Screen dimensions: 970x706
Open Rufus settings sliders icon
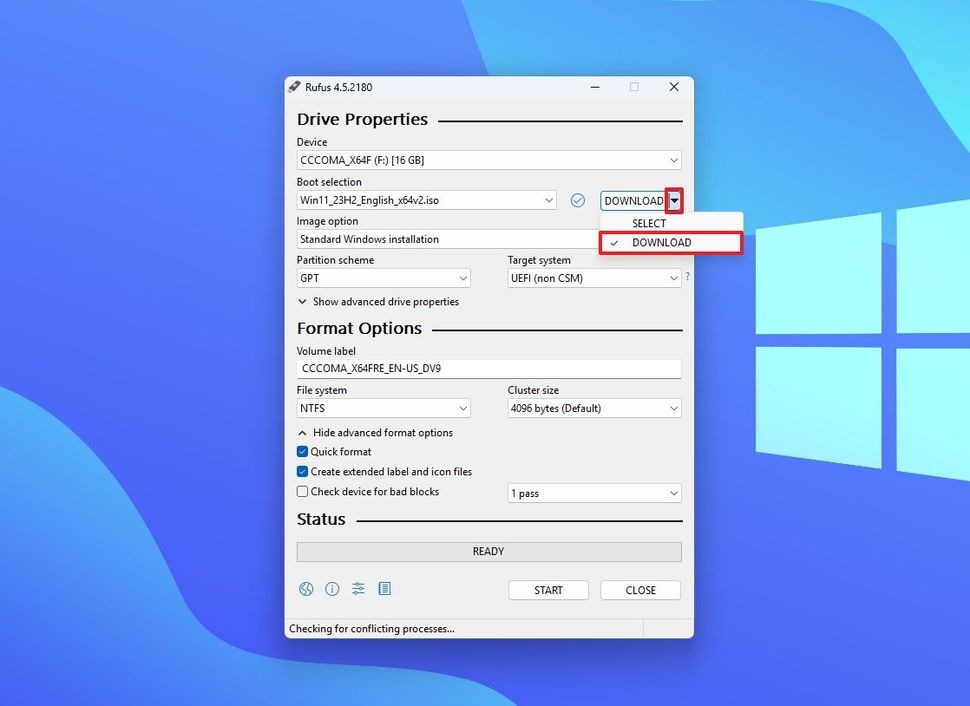point(358,589)
